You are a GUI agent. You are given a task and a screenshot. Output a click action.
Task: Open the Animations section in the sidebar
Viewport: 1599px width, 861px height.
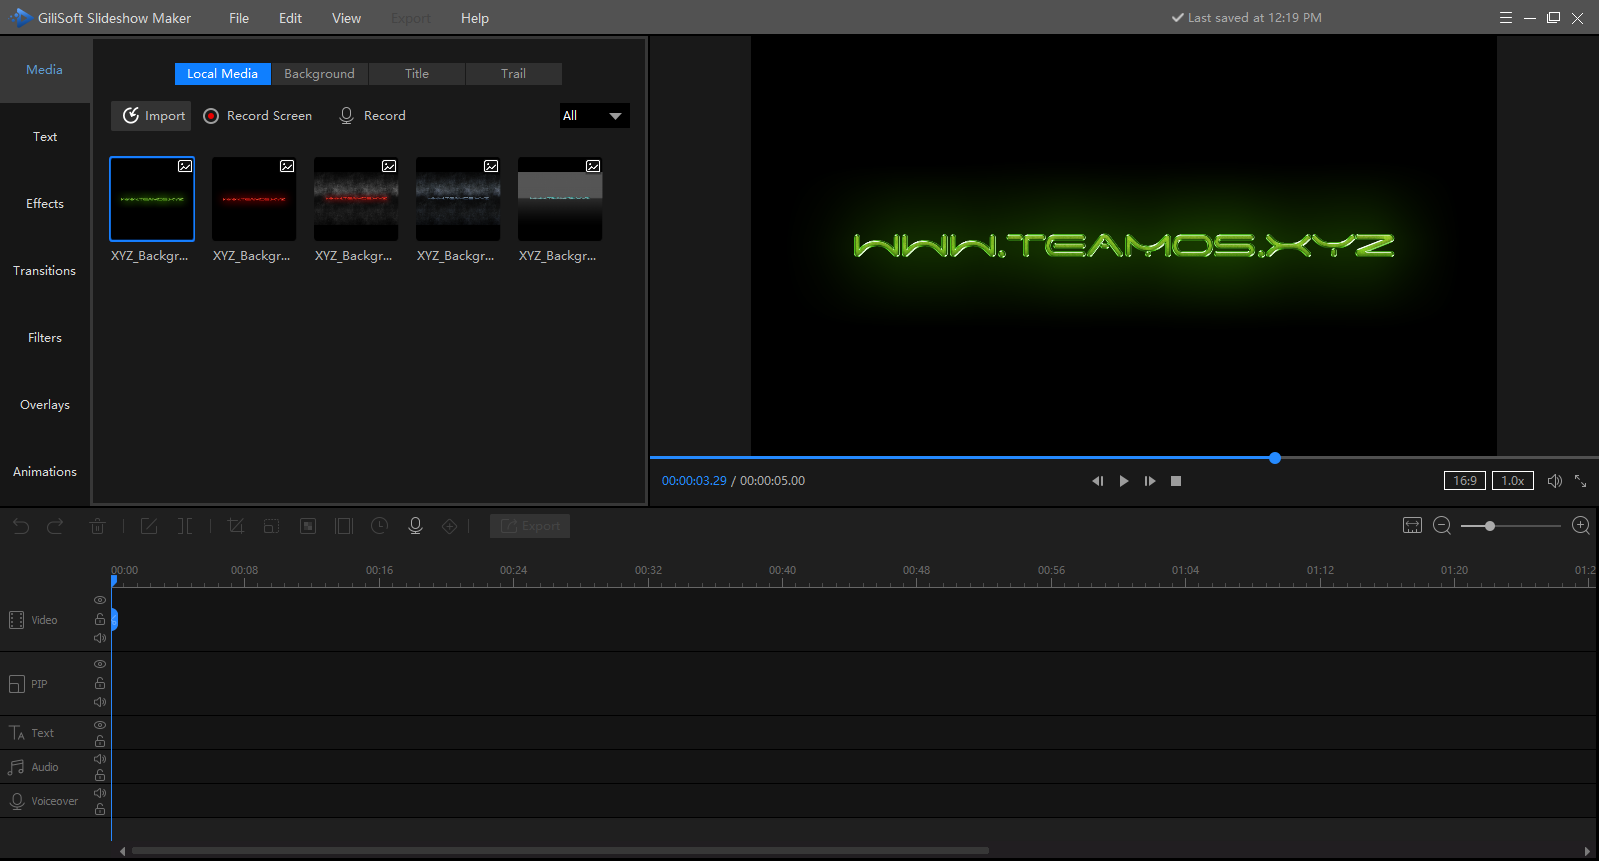point(45,472)
